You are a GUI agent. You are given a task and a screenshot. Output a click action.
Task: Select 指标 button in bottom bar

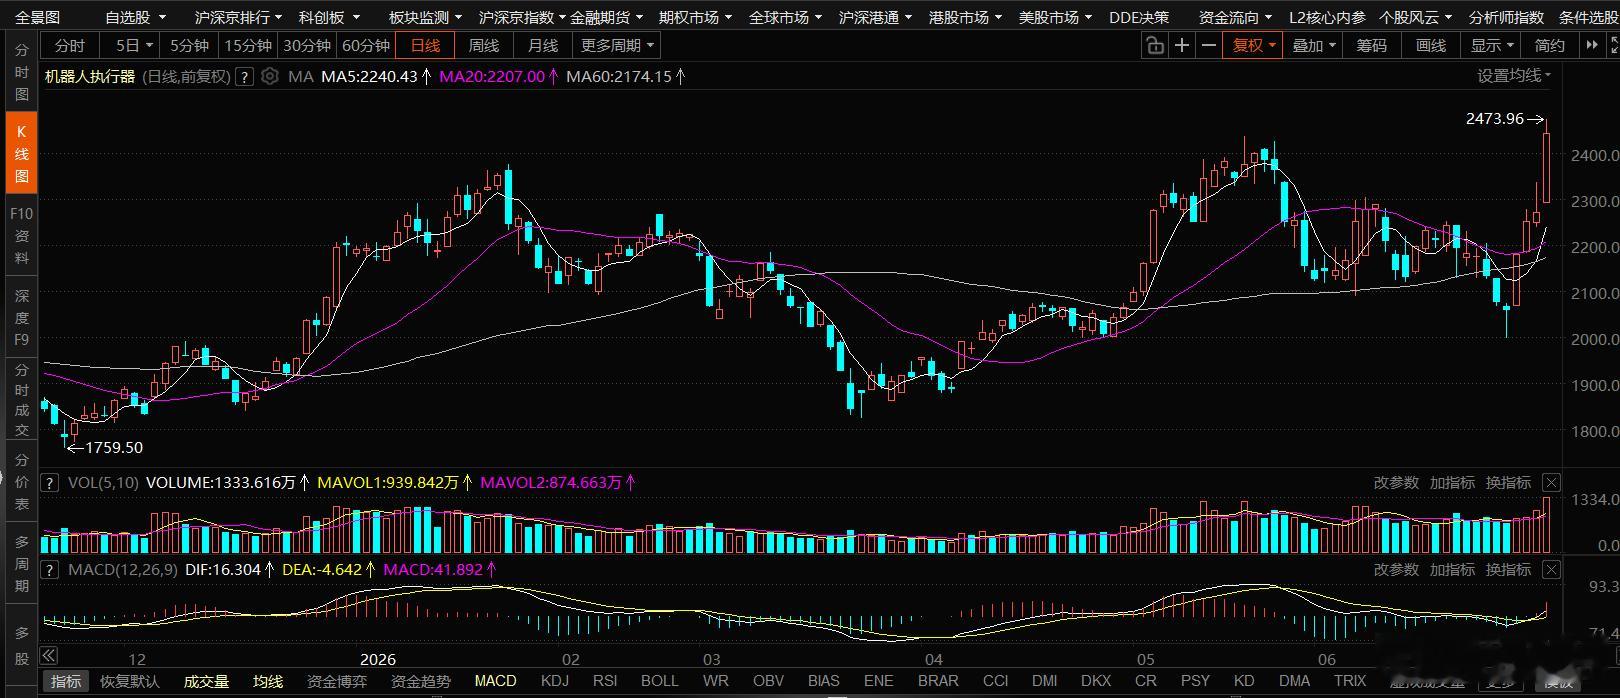pos(66,681)
